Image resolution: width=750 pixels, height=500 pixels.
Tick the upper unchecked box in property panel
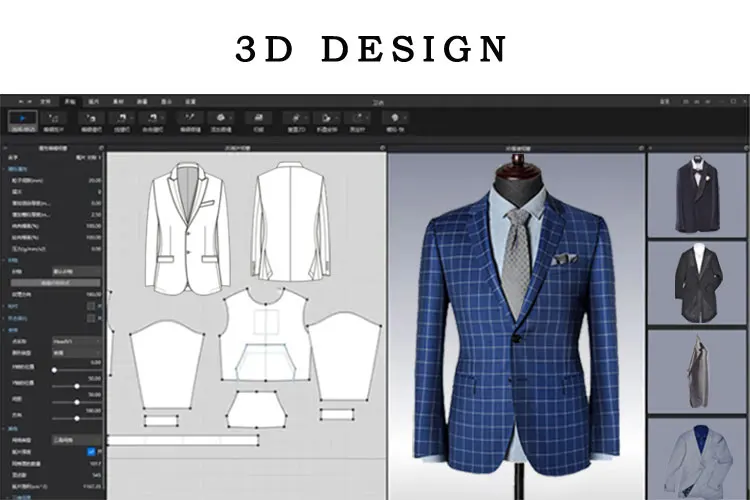[91, 306]
